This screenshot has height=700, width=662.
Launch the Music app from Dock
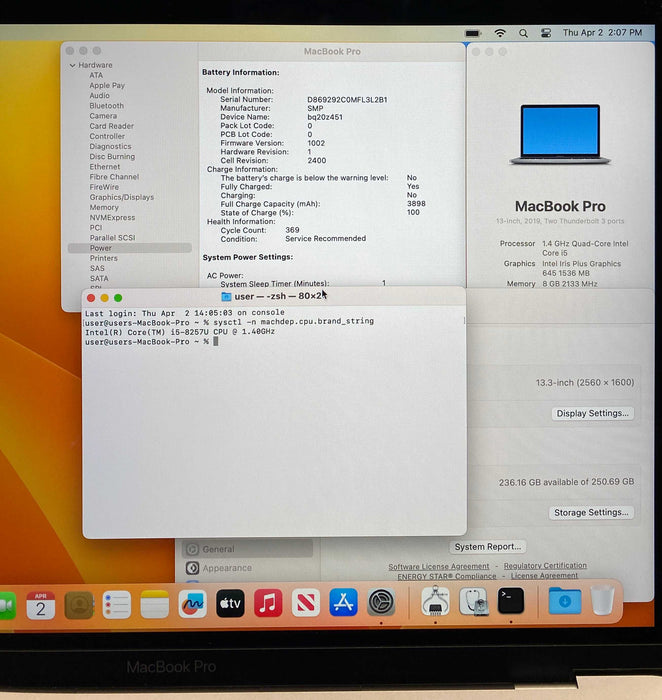click(x=268, y=603)
